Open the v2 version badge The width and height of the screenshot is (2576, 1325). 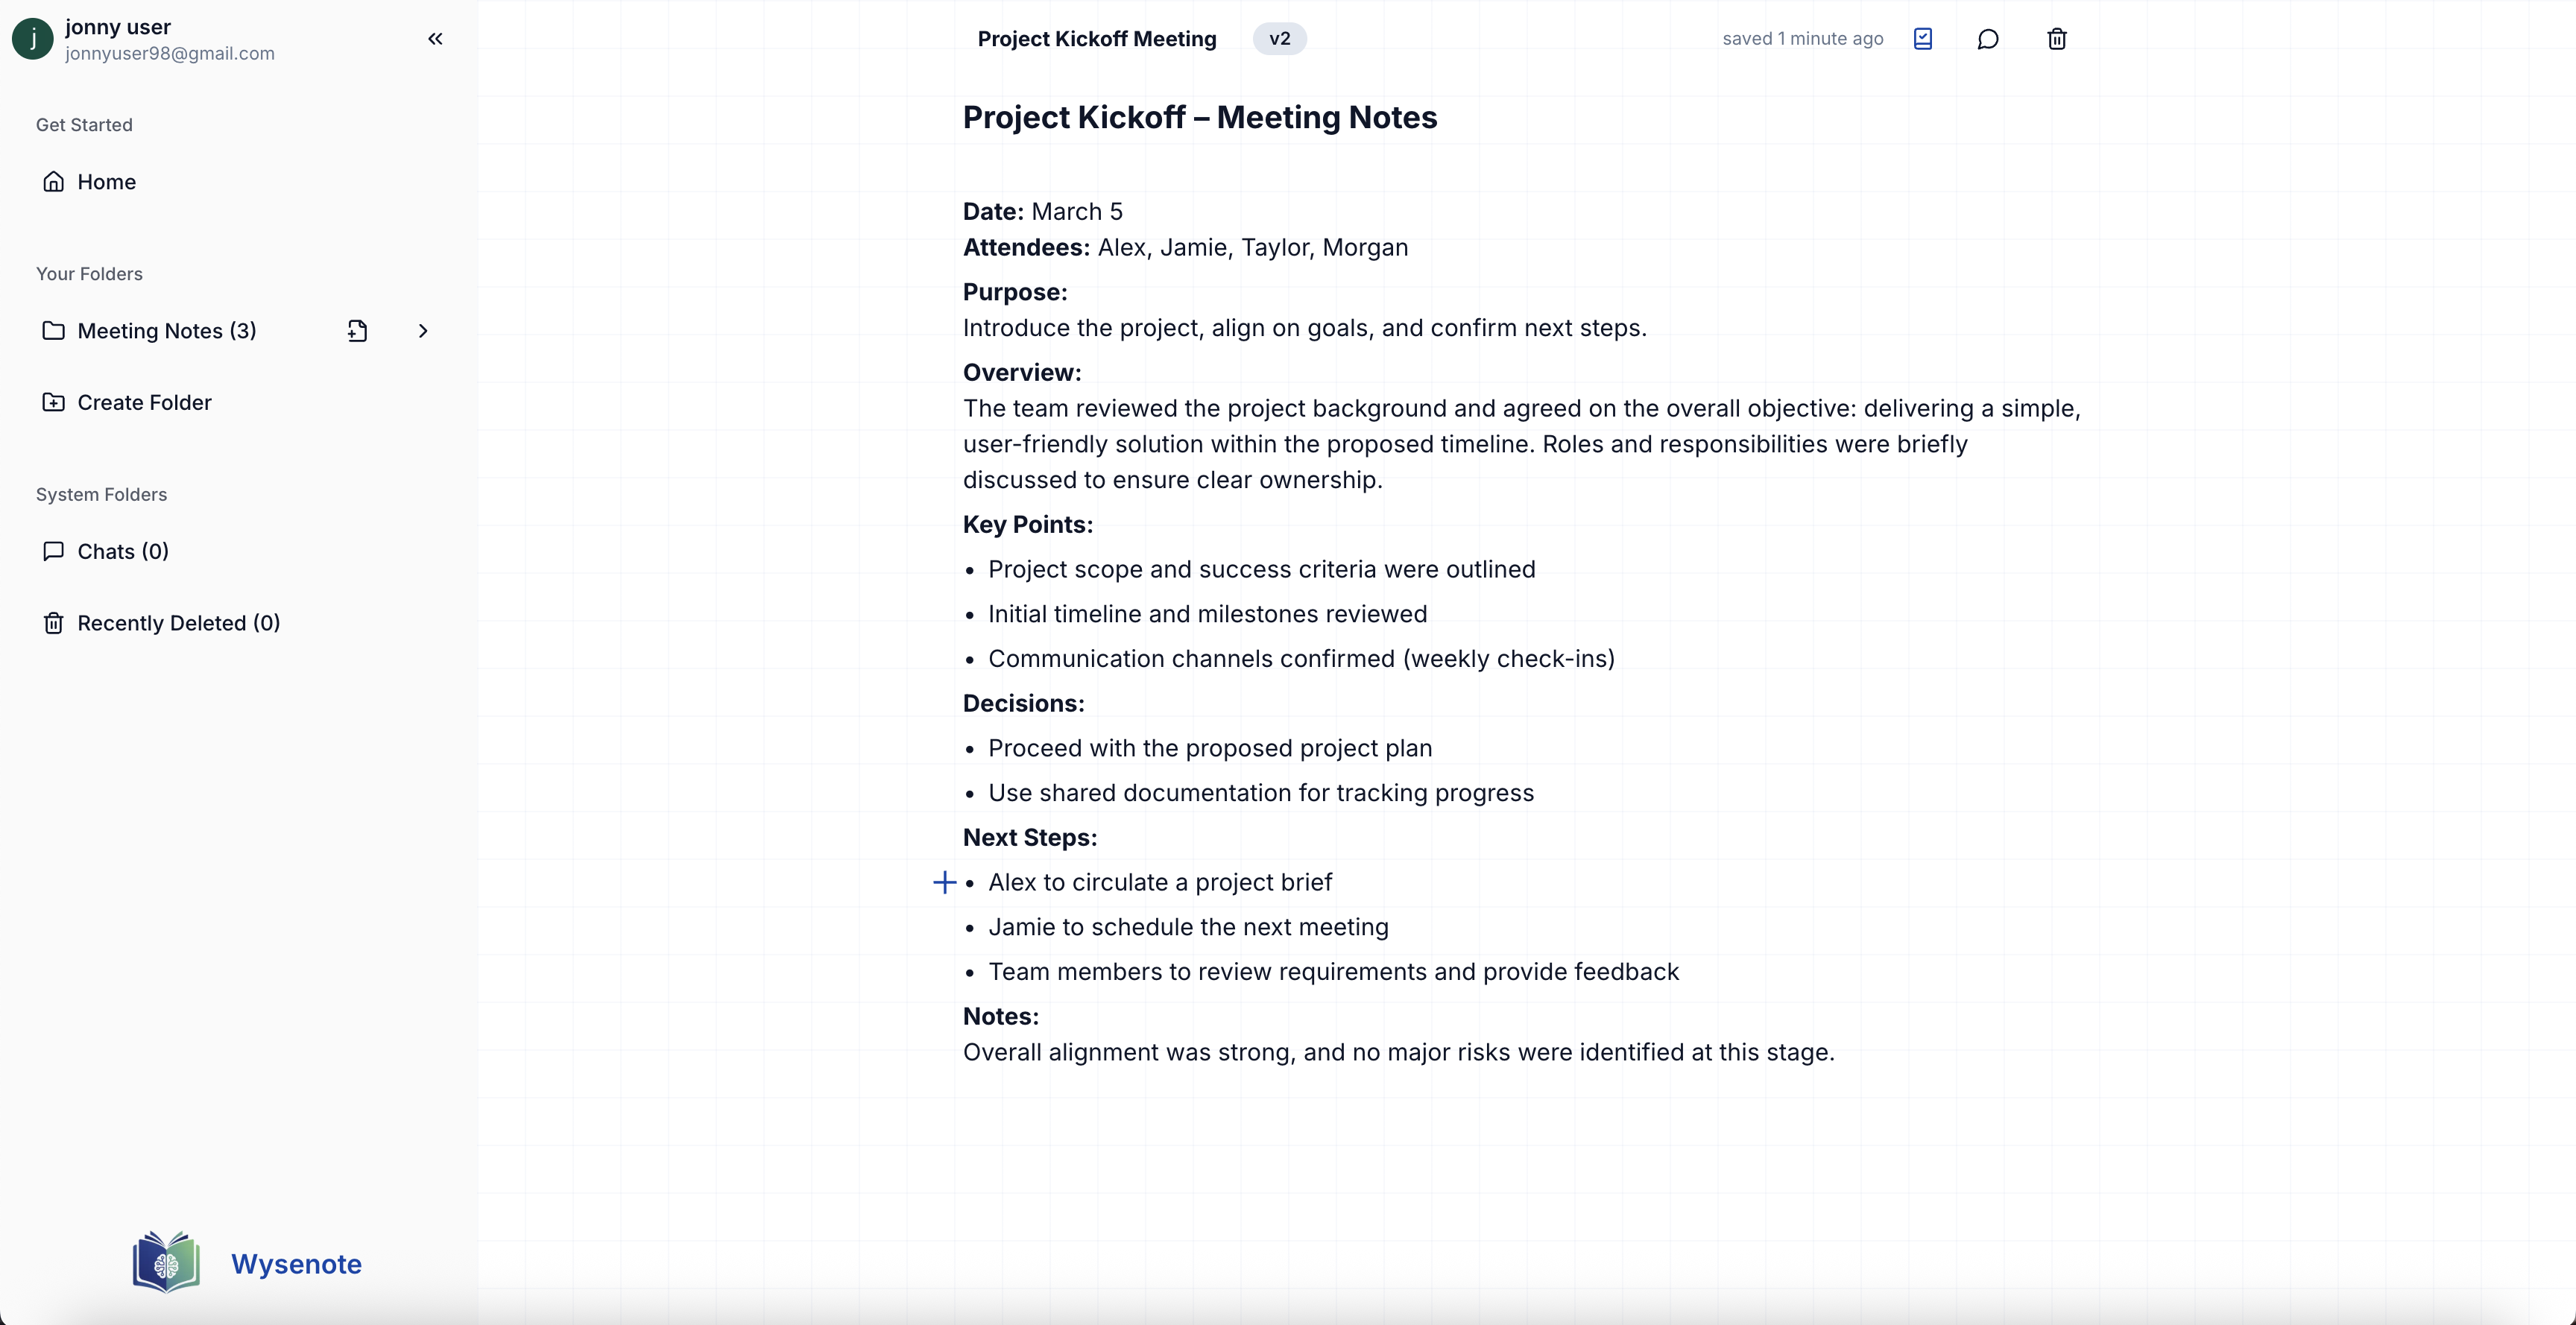[x=1279, y=39]
